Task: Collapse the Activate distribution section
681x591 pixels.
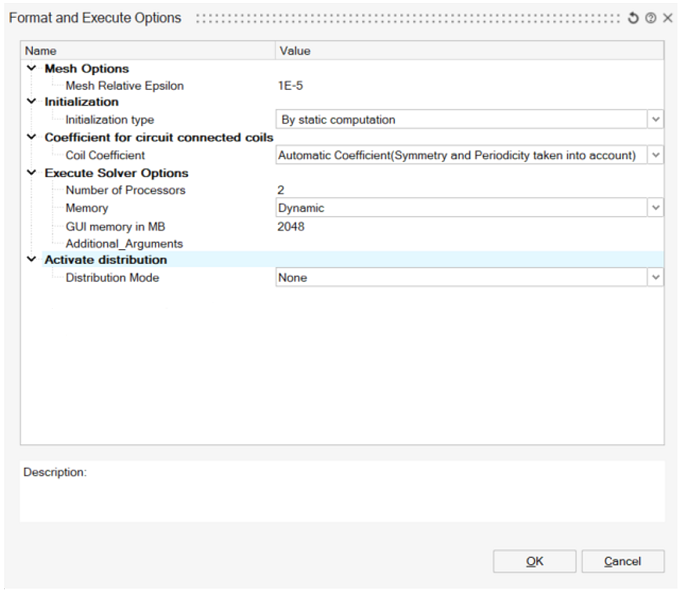Action: tap(31, 260)
